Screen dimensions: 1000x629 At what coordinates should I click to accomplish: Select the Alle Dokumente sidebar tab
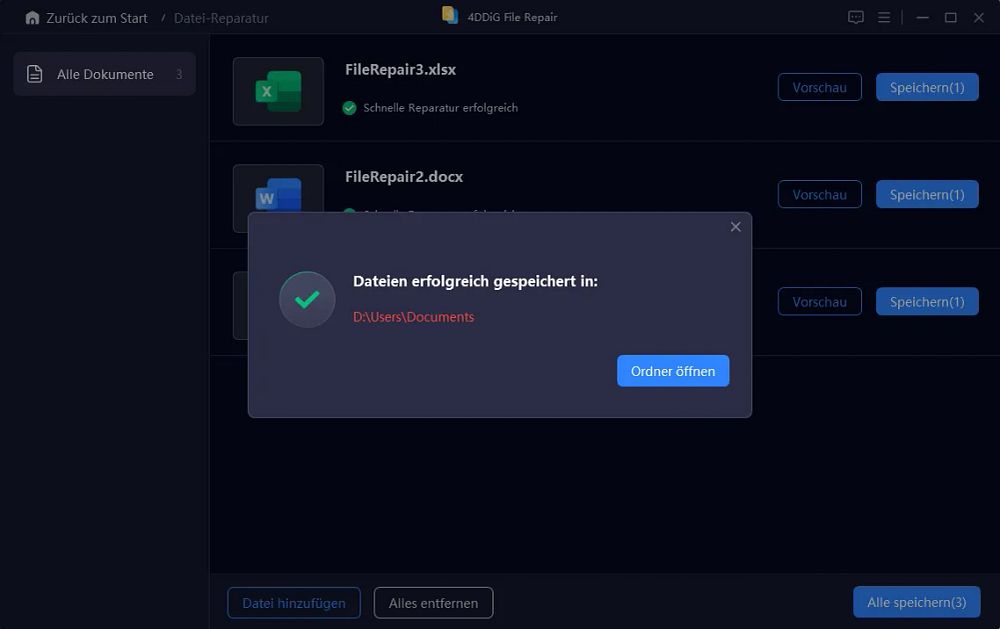105,74
